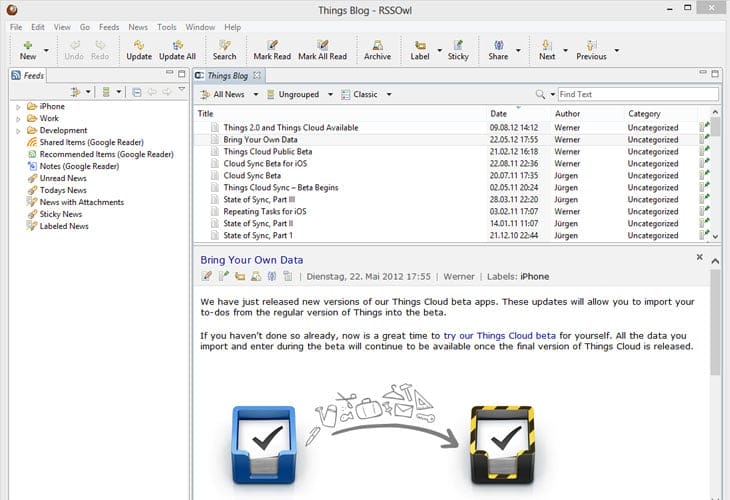
Task: Click the Mark Read toolbar icon
Action: click(x=272, y=50)
